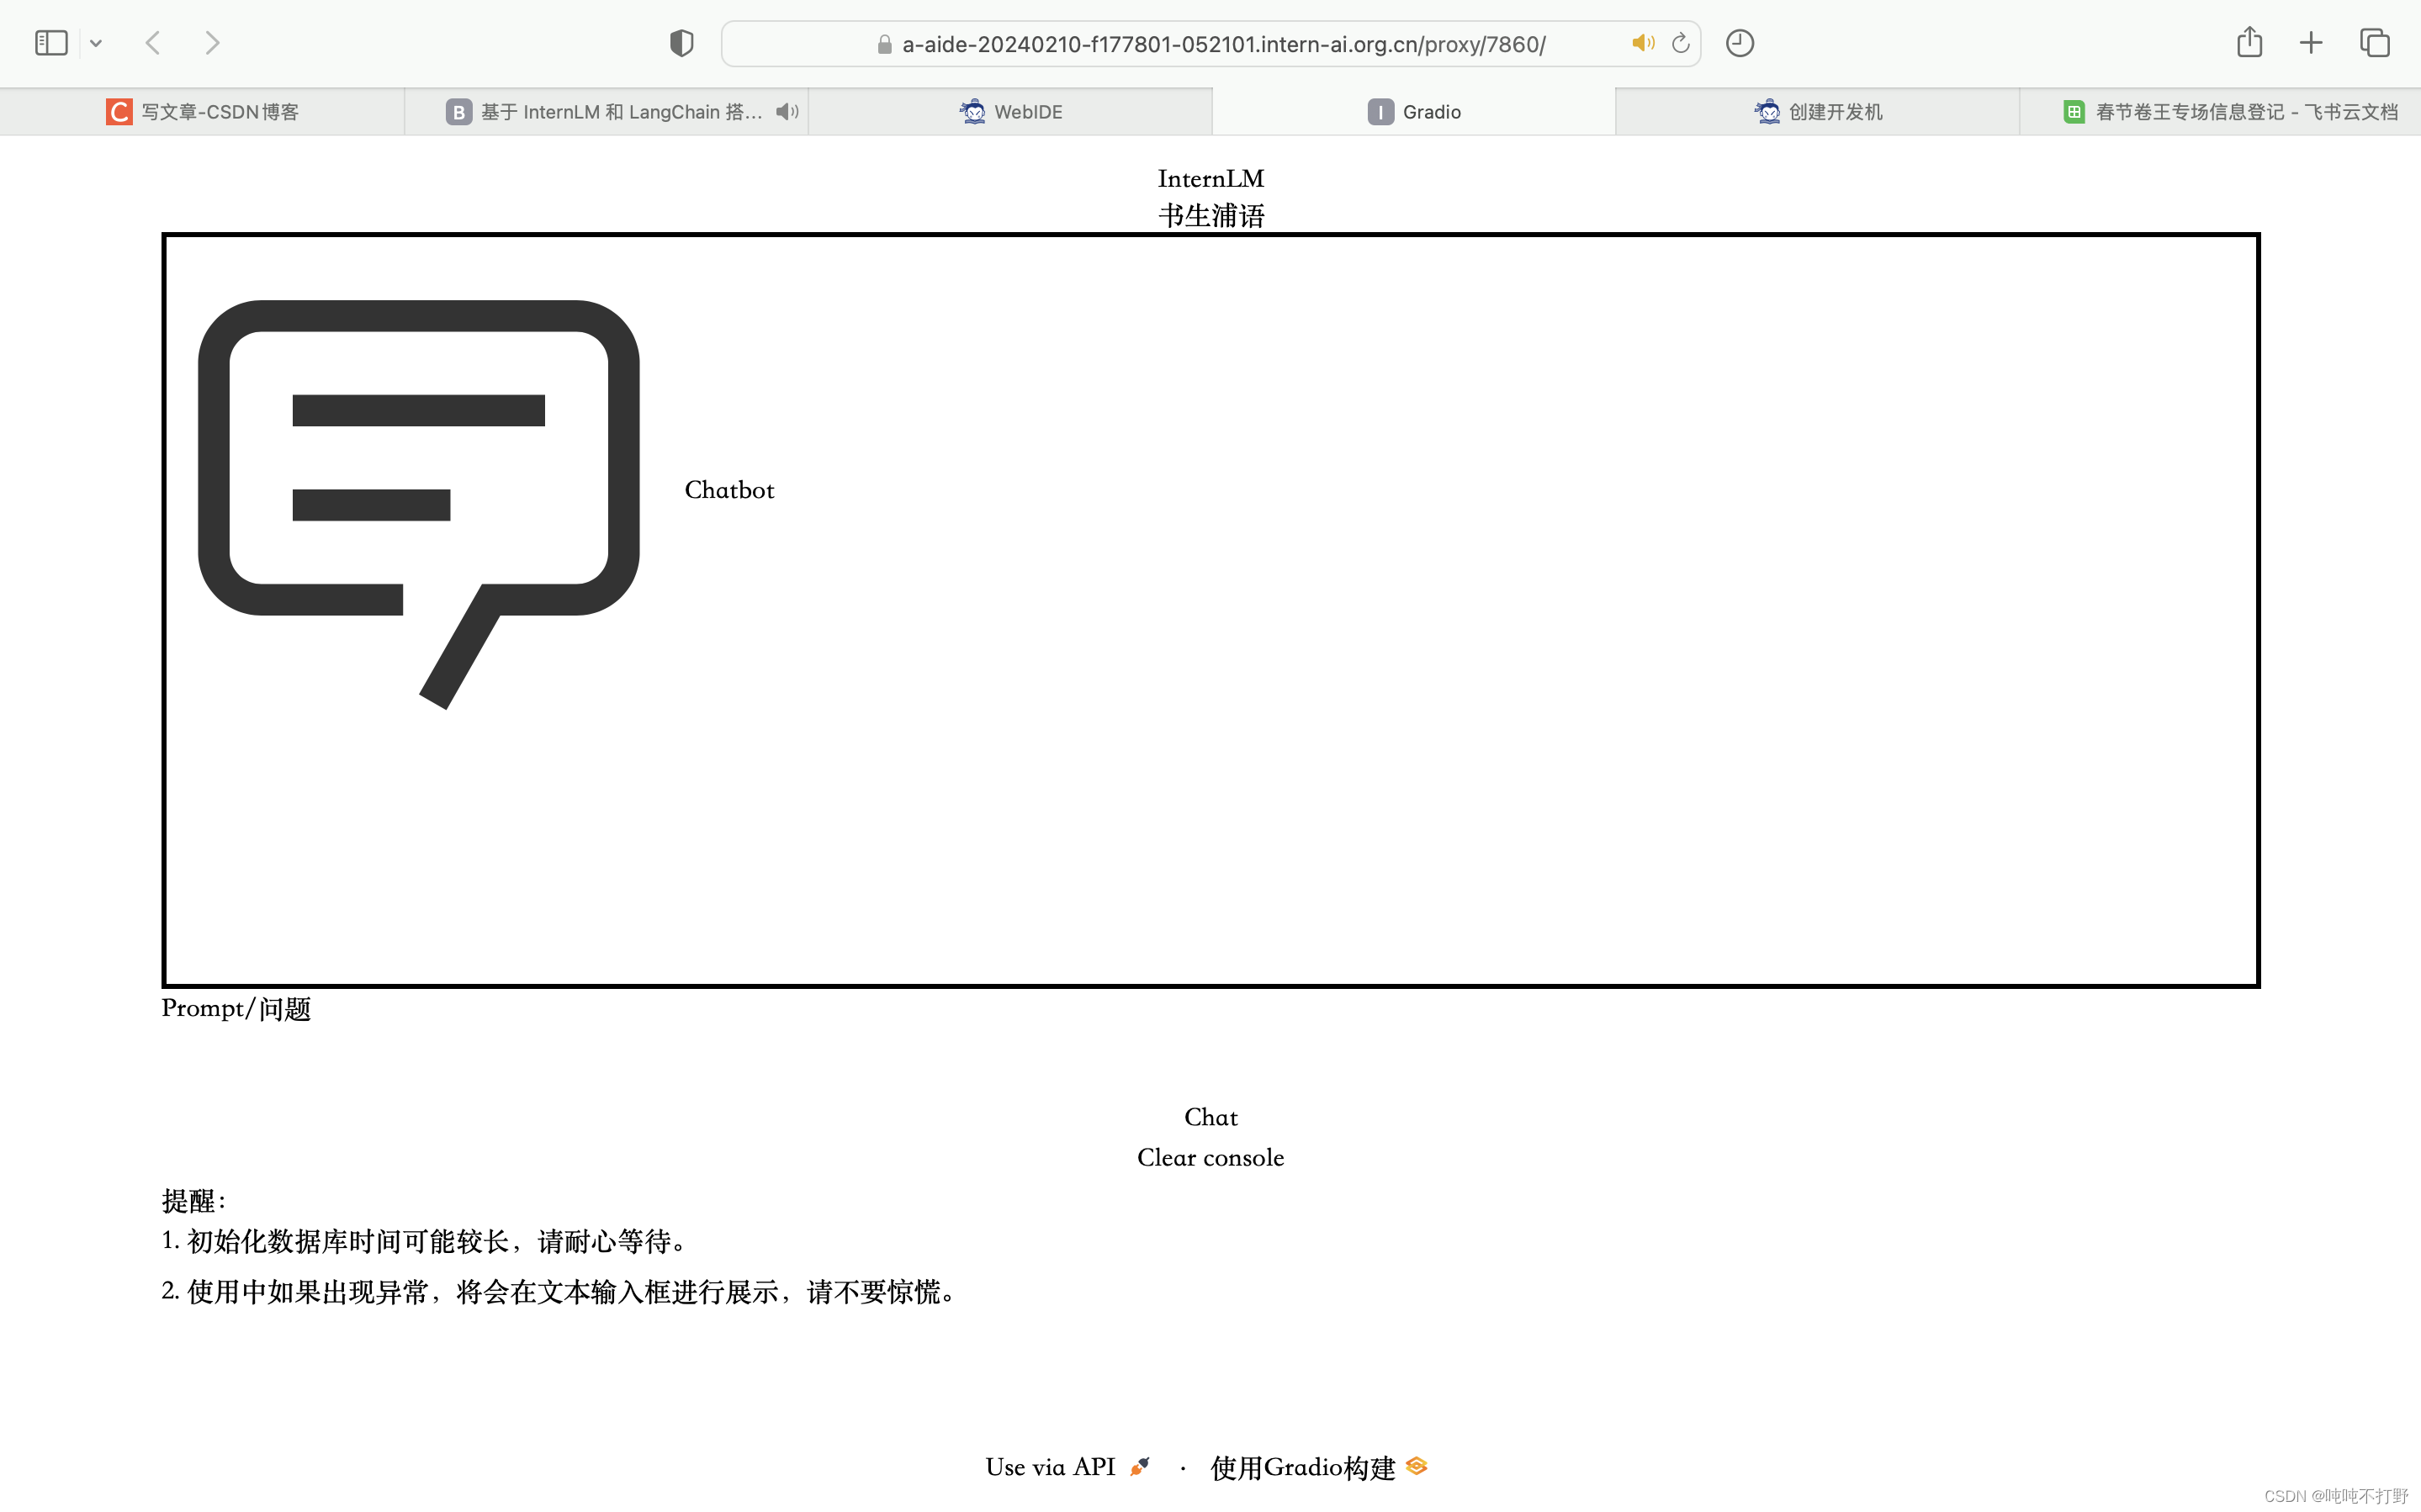Select the Gradio tab

pyautogui.click(x=1414, y=112)
